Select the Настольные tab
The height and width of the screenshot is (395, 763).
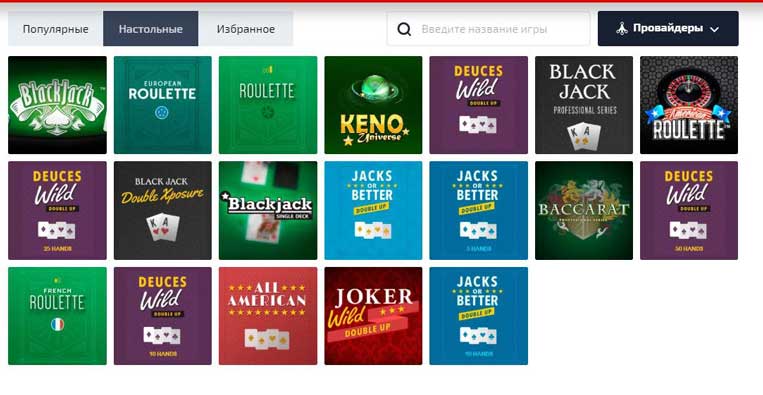[151, 29]
